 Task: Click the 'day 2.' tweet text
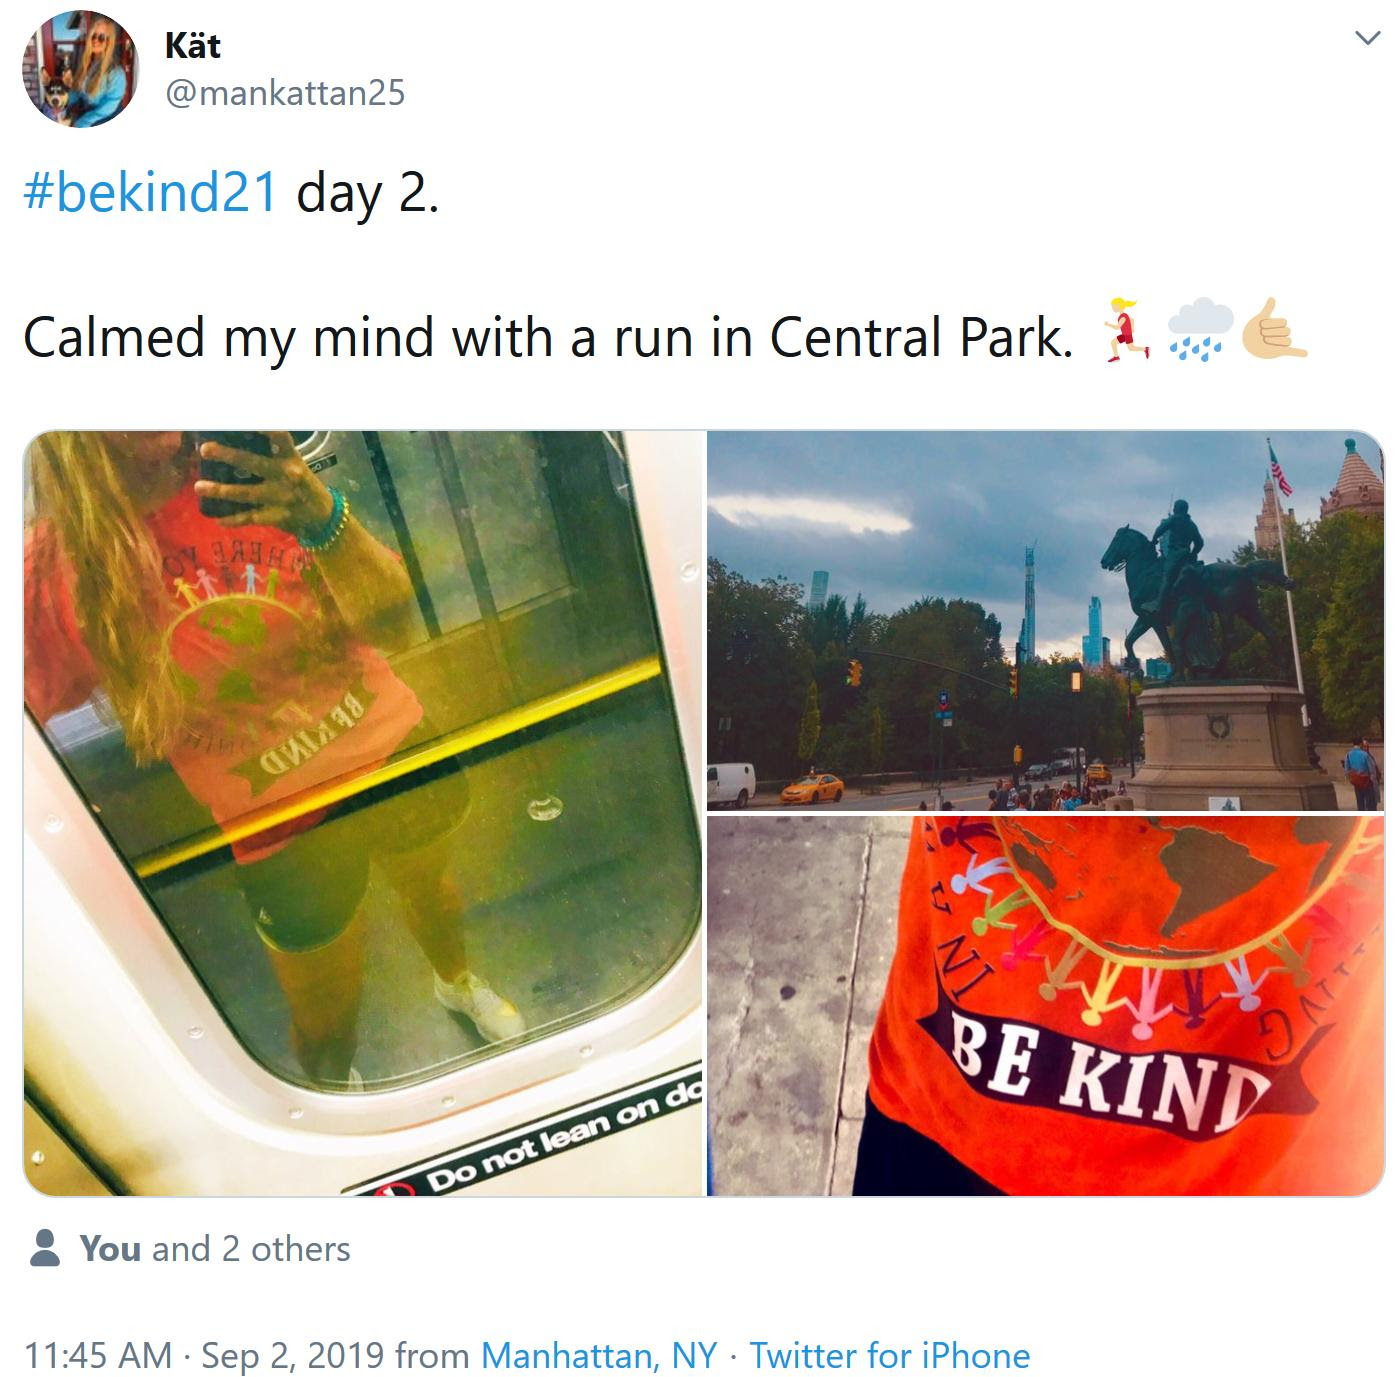367,192
